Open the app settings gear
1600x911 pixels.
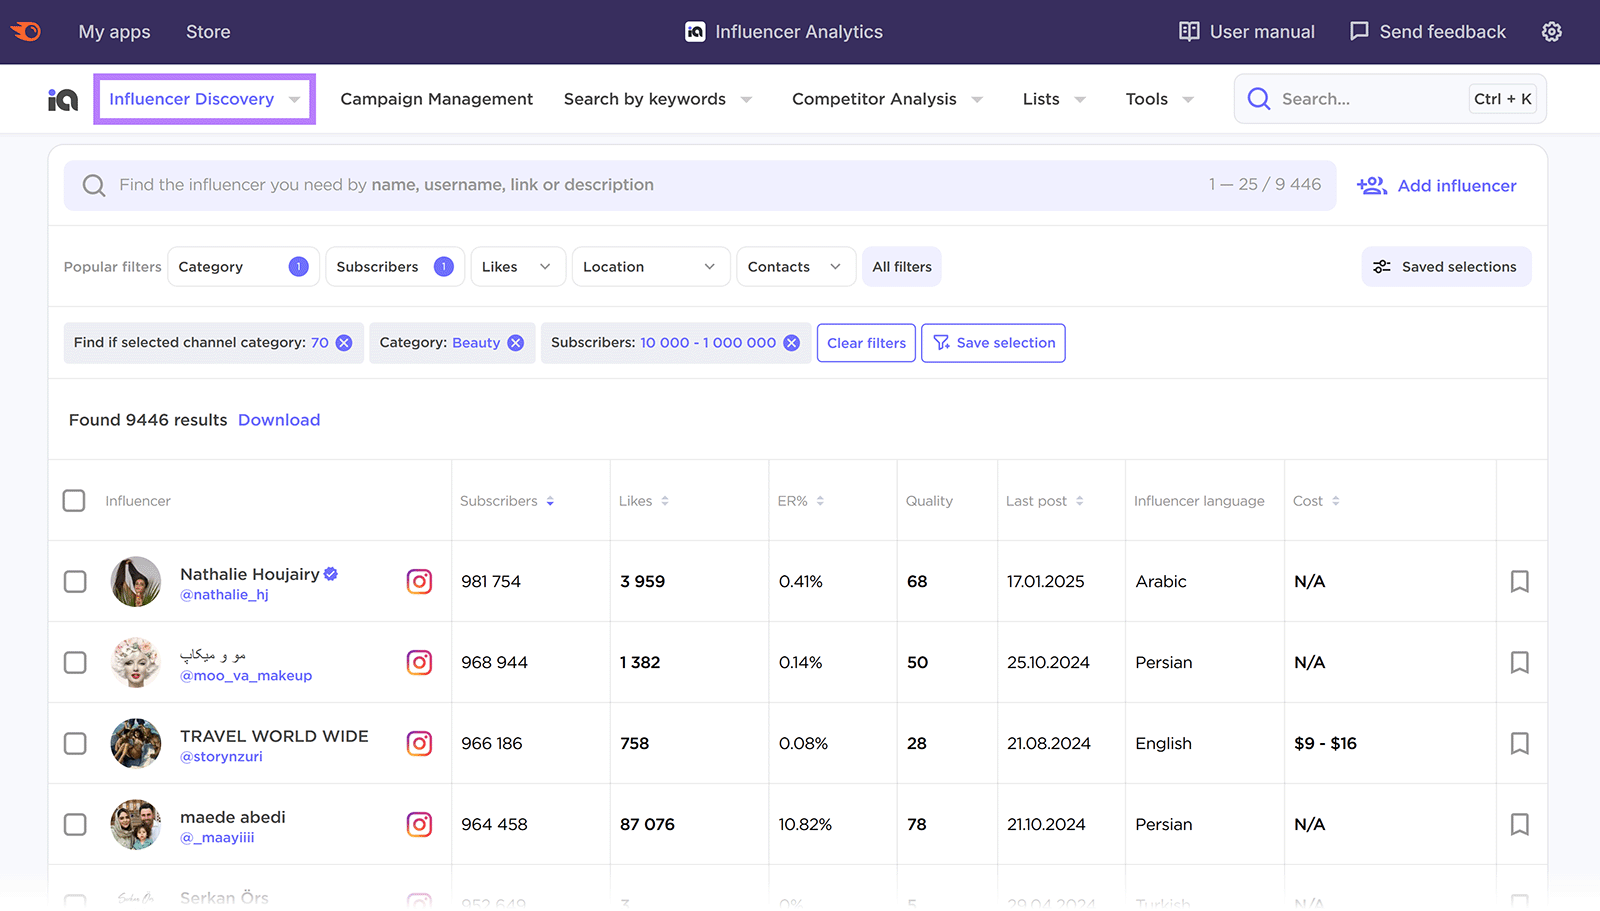coord(1551,31)
